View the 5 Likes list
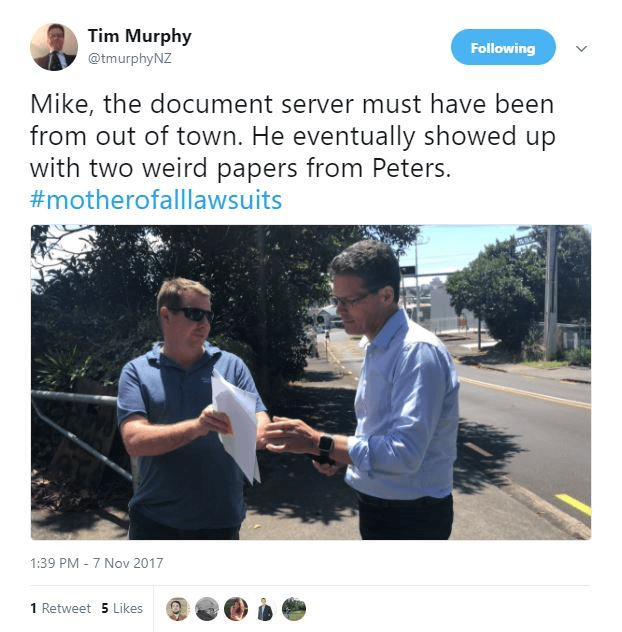The image size is (622, 632). coord(122,608)
